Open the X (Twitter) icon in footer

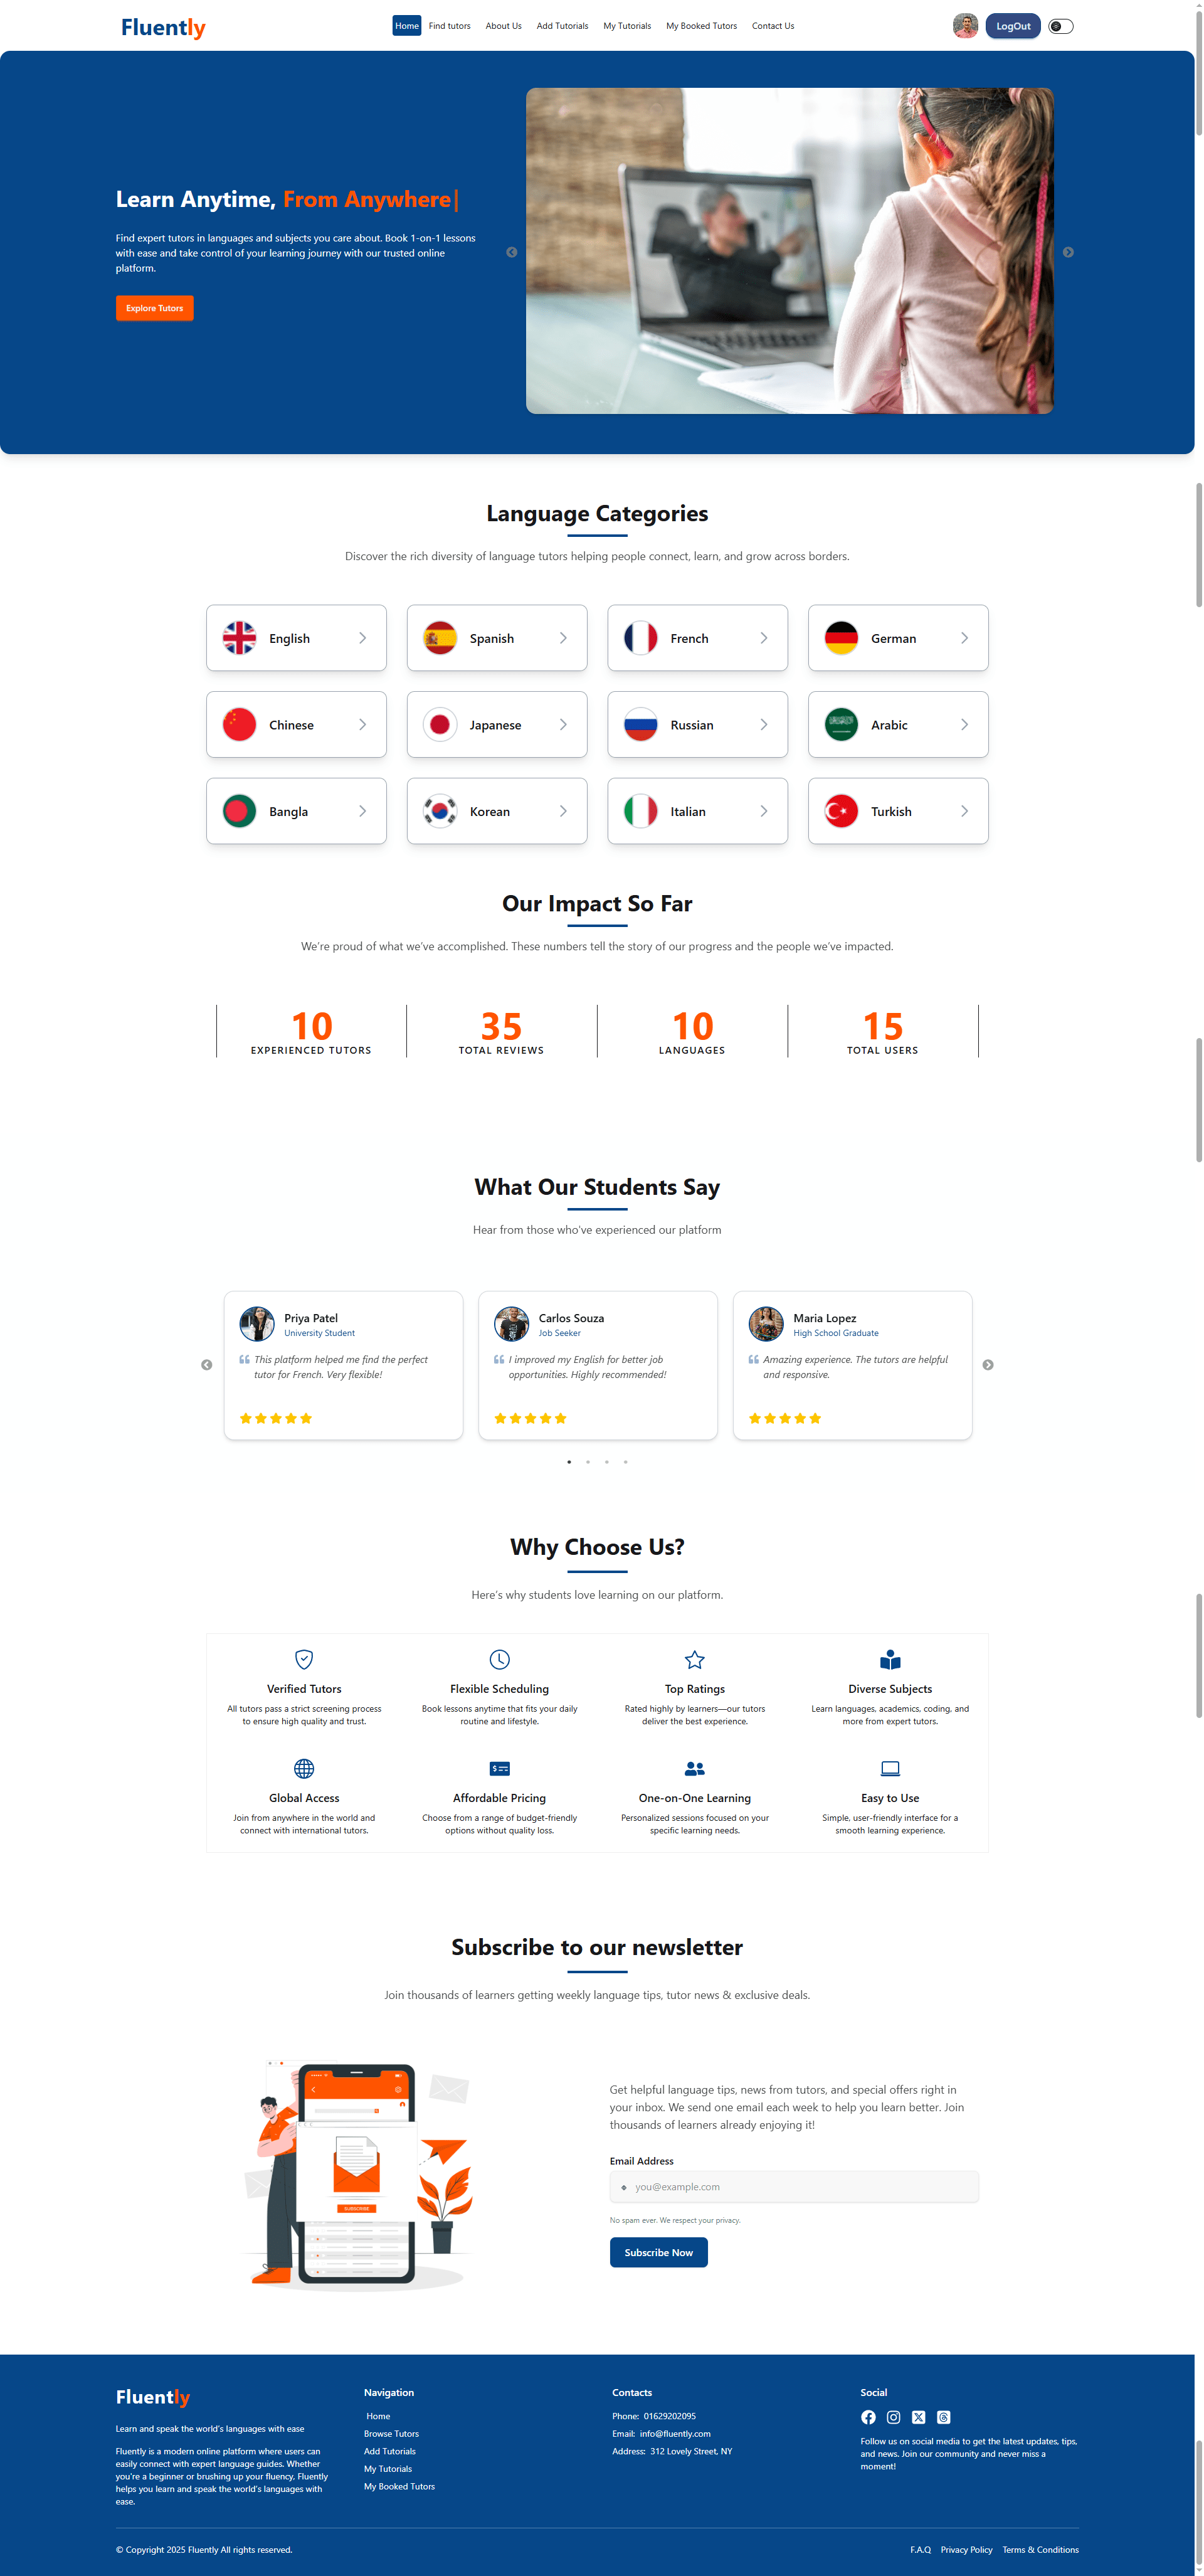(x=918, y=2417)
